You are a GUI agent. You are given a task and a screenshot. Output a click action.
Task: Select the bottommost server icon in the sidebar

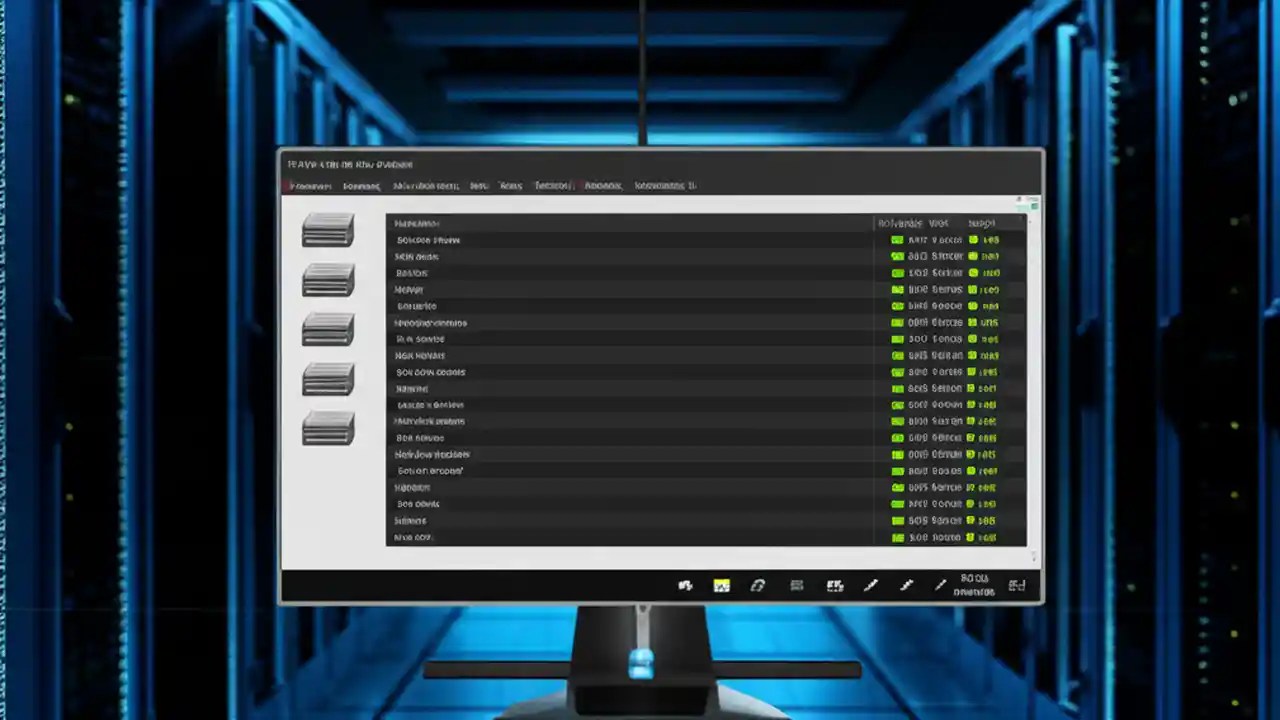pos(327,428)
